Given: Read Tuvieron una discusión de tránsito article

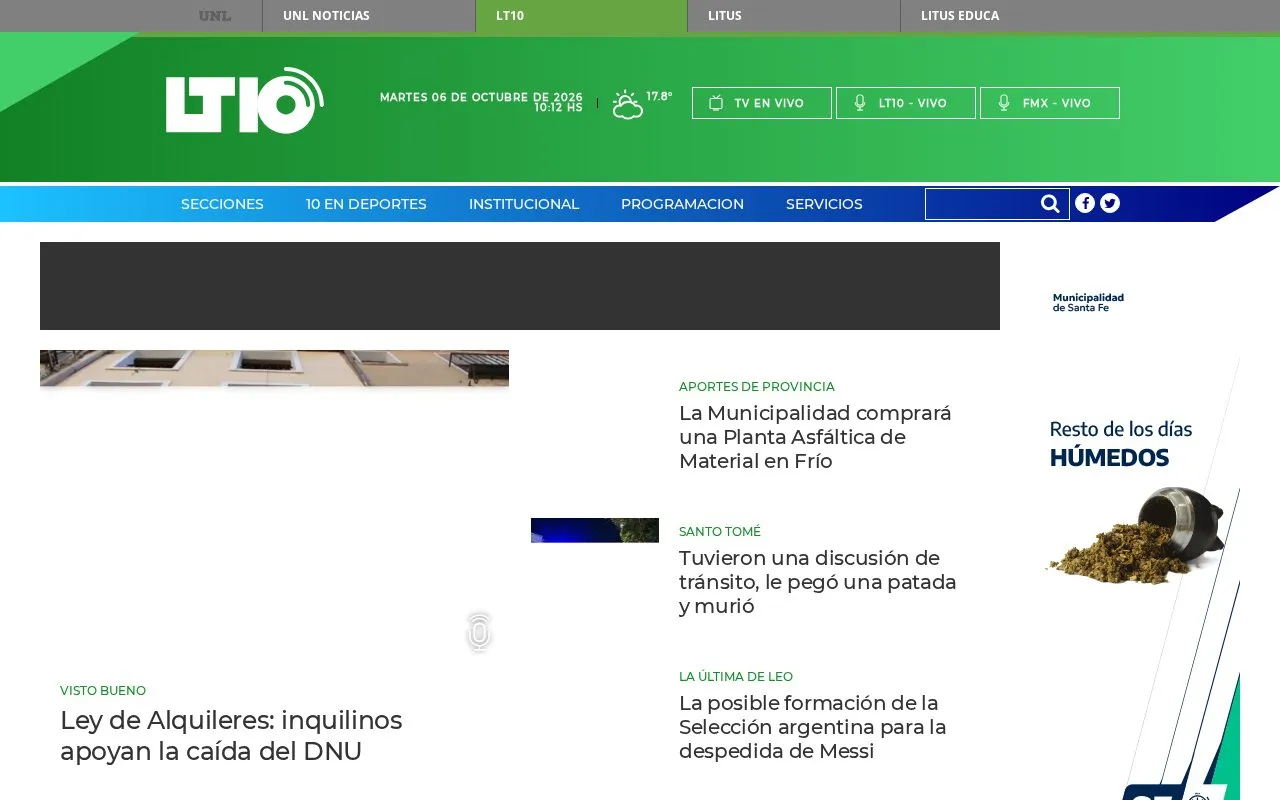Looking at the screenshot, I should [x=818, y=582].
